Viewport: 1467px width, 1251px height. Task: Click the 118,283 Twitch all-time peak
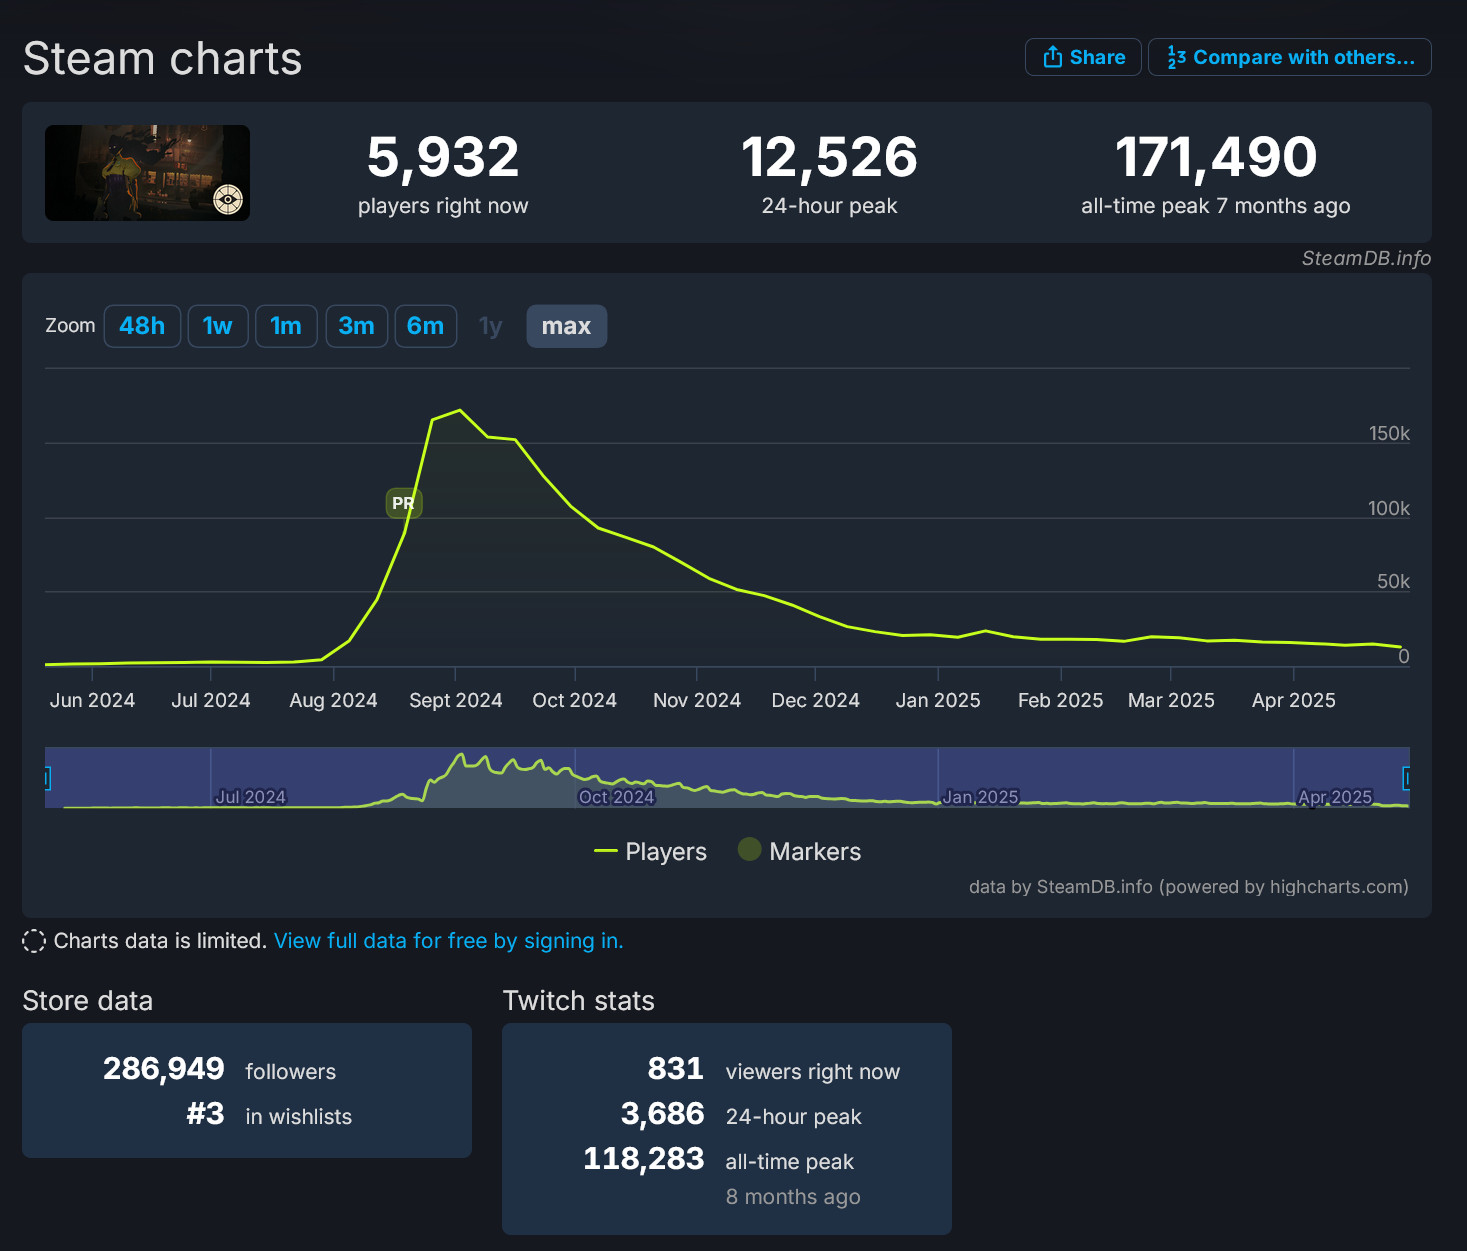pos(644,1159)
